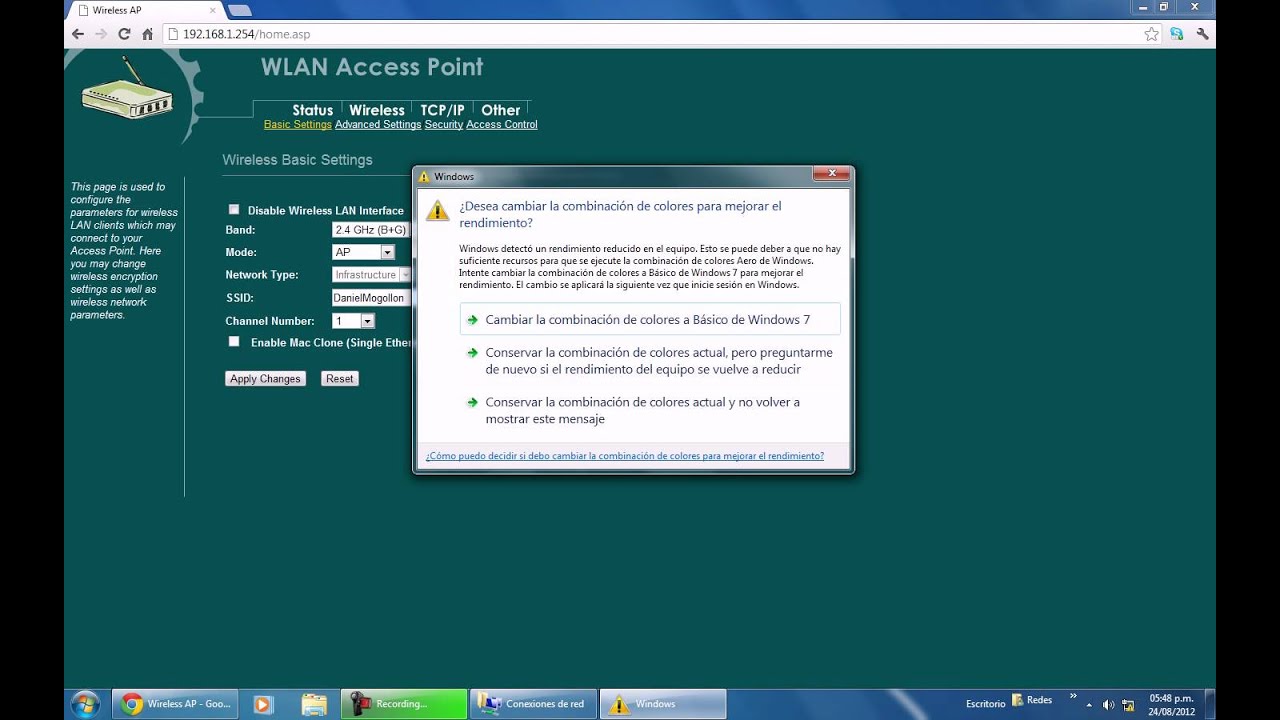This screenshot has height=720, width=1280.
Task: Close the Windows performance dialog
Action: coord(831,175)
